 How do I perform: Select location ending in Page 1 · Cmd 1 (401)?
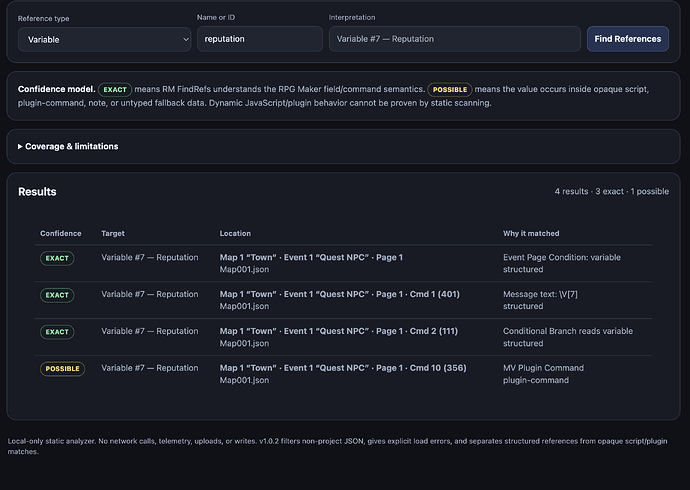[x=340, y=294]
